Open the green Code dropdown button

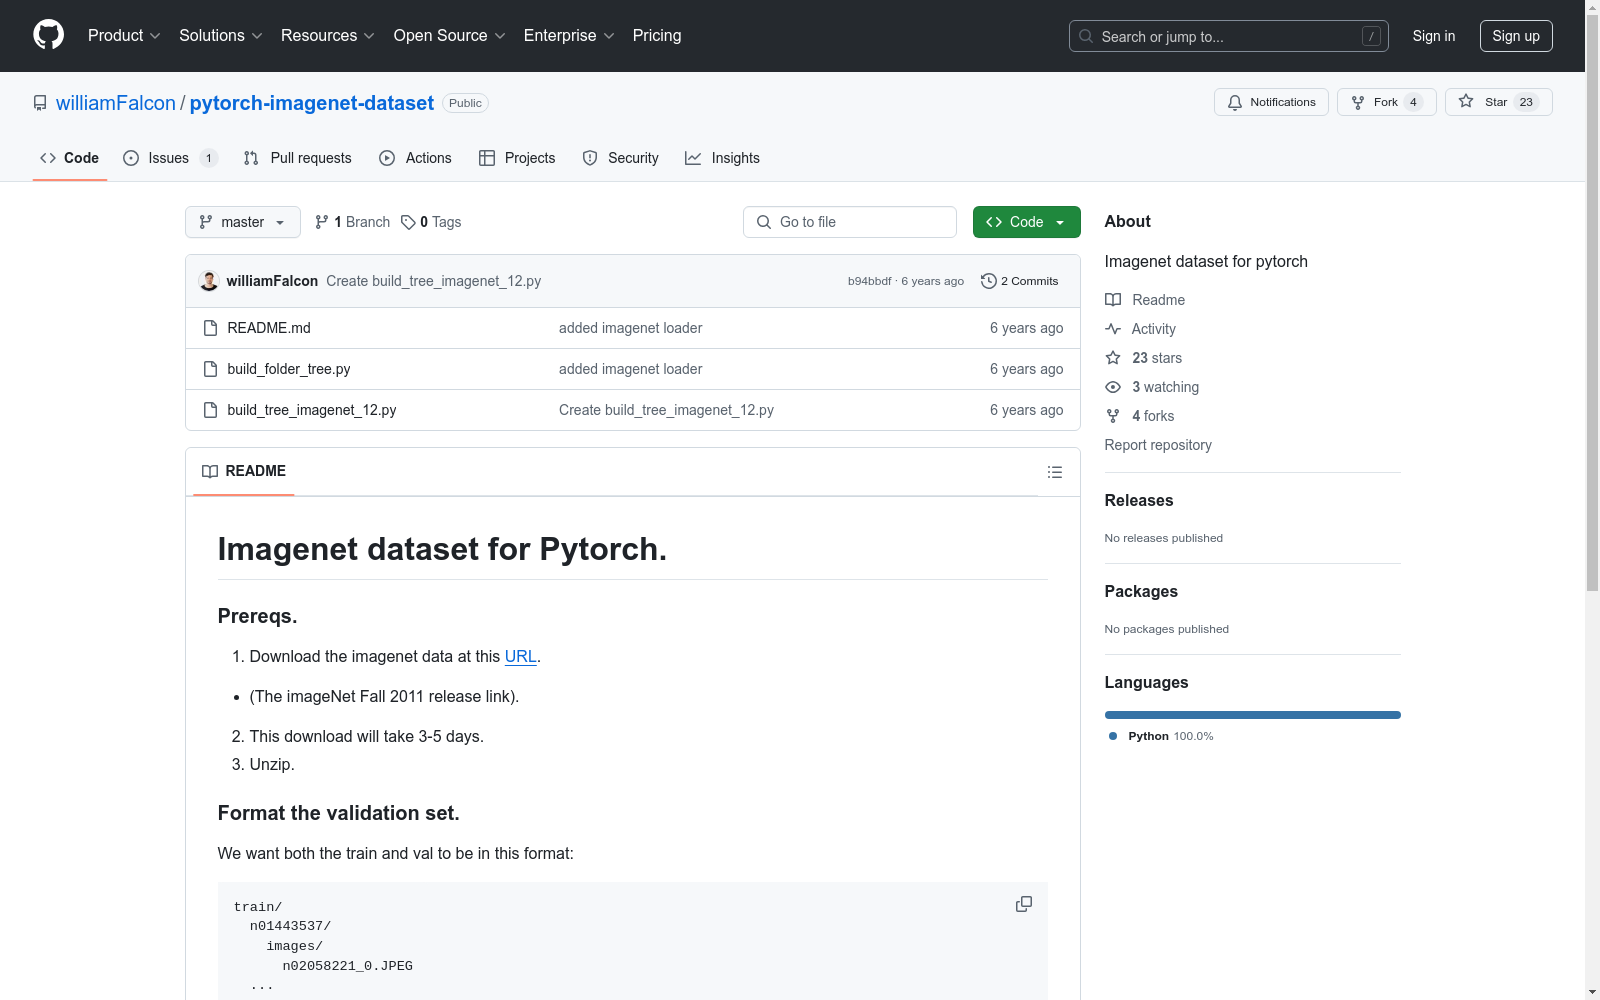click(x=1027, y=222)
